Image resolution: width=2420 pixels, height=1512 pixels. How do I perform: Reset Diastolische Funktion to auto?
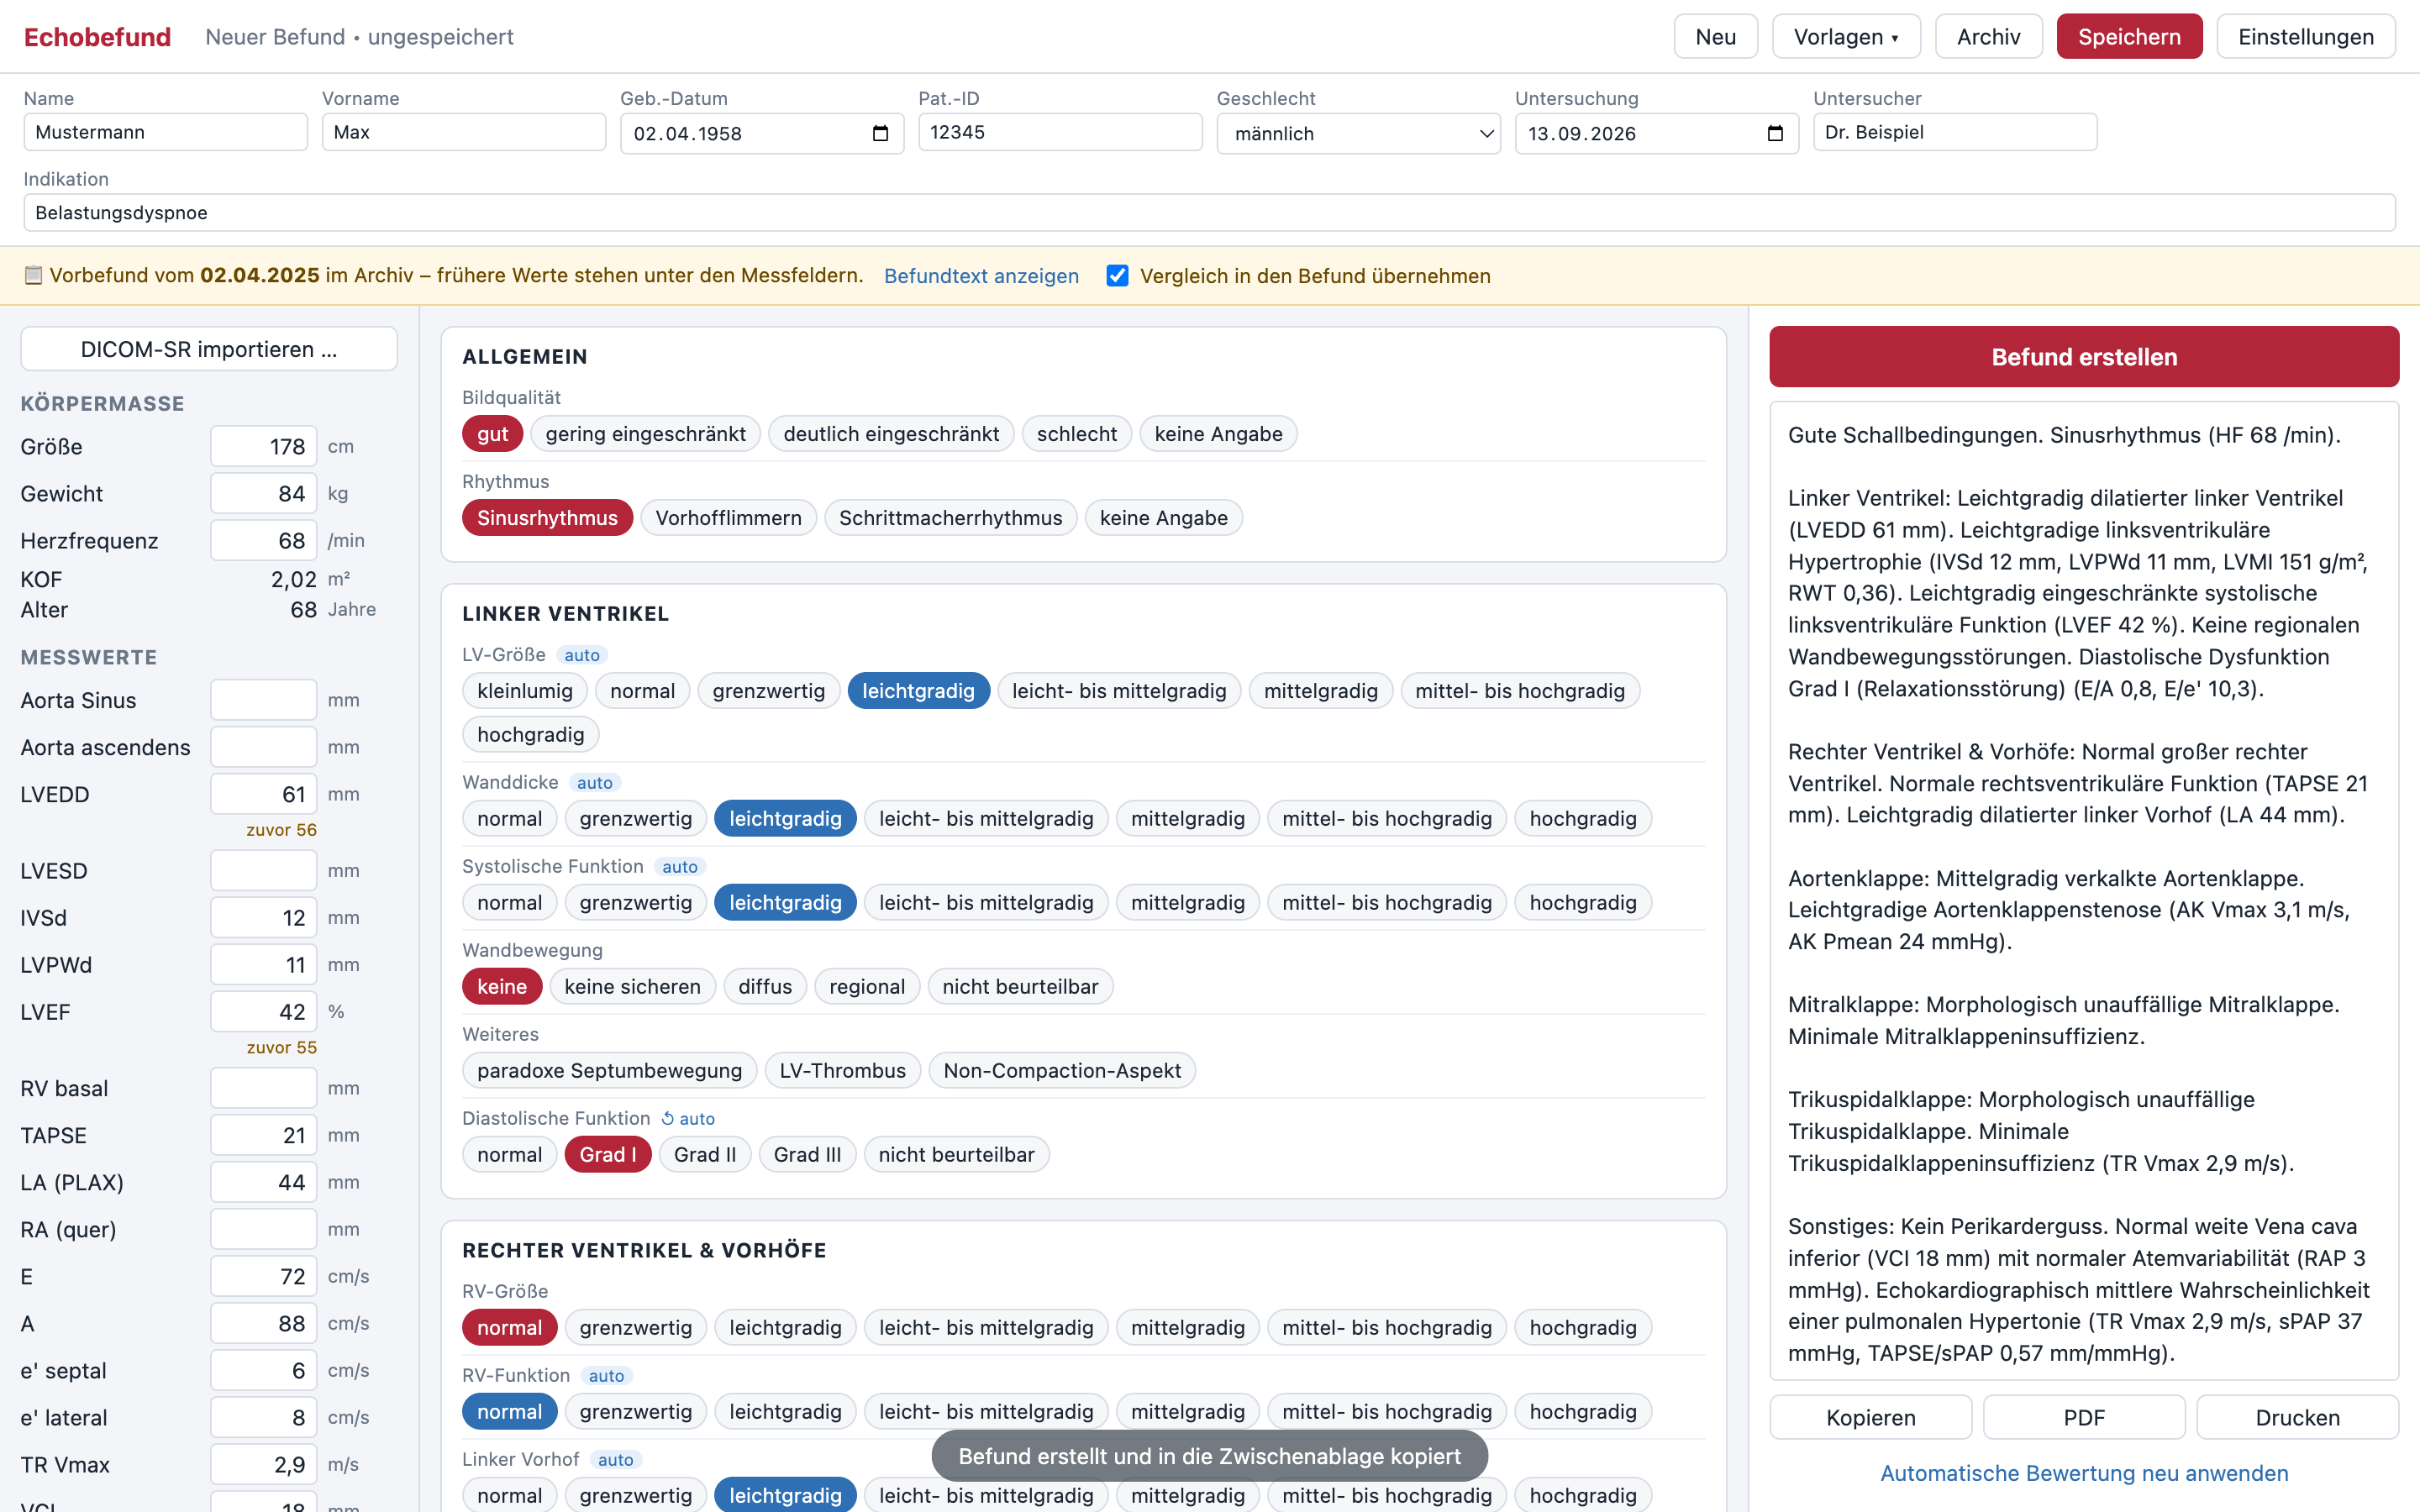tap(688, 1119)
